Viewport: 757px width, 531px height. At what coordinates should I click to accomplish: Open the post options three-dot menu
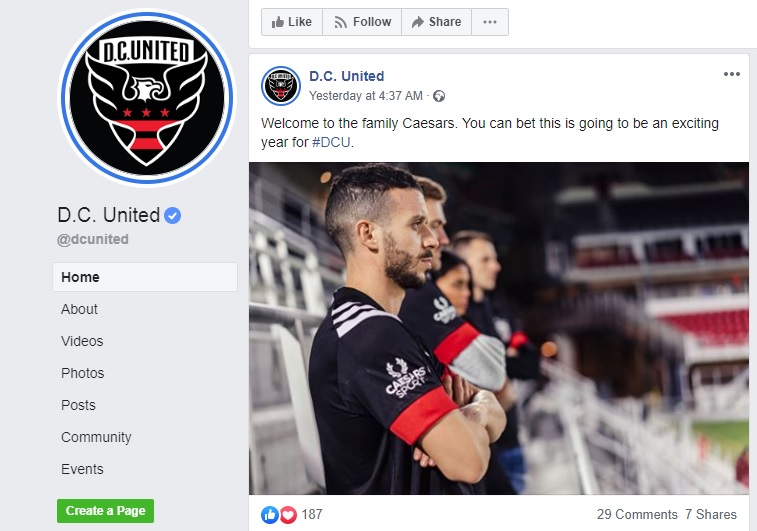click(x=731, y=74)
